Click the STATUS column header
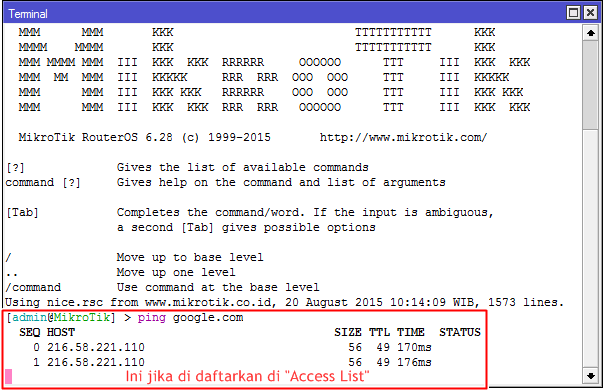The image size is (603, 391). [x=460, y=332]
